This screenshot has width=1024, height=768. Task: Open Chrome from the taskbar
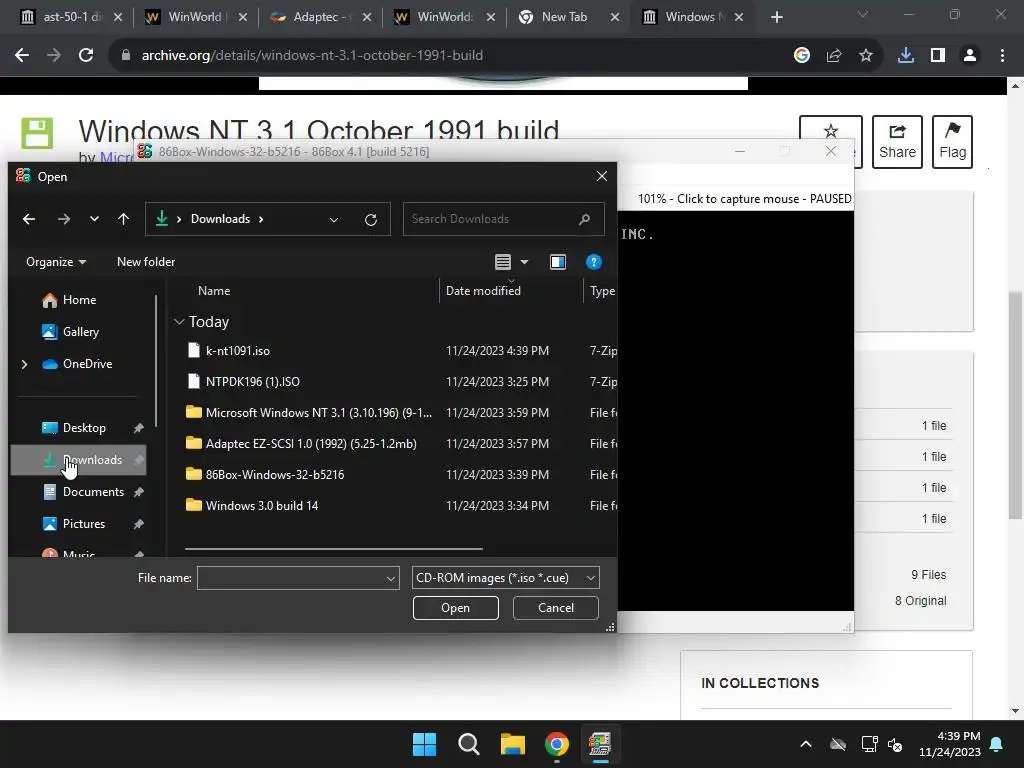coord(556,744)
